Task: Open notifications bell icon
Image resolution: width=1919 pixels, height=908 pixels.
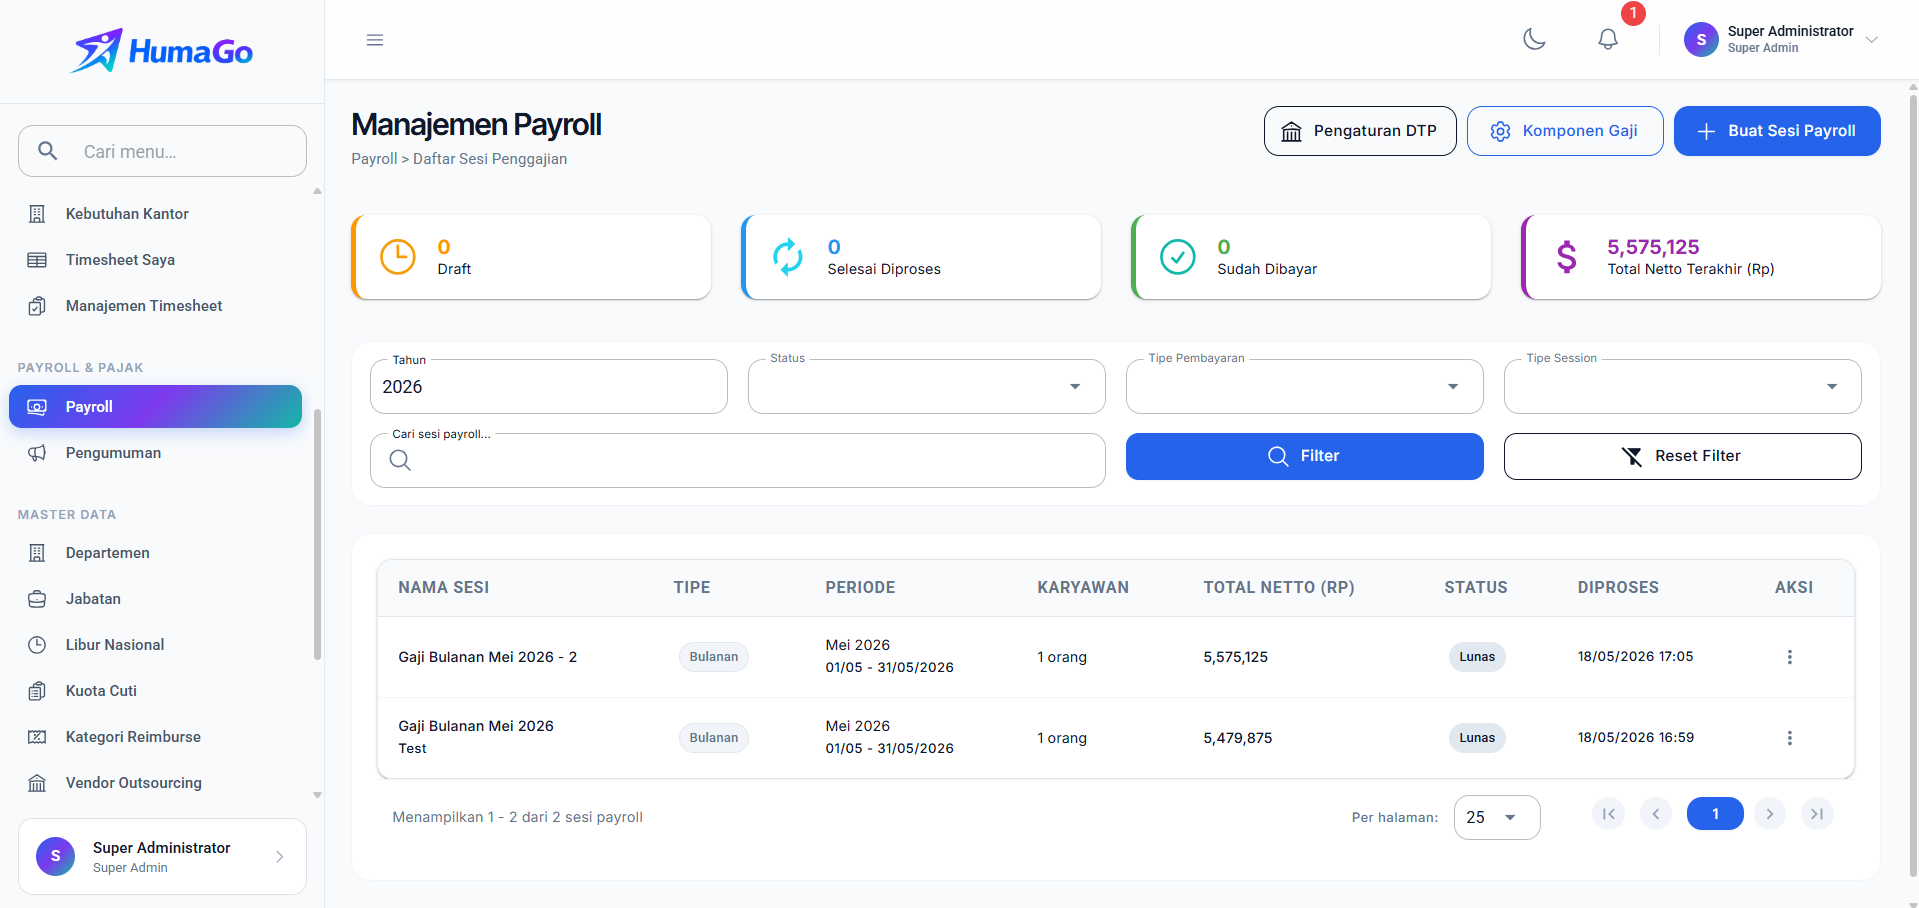Action: tap(1608, 39)
